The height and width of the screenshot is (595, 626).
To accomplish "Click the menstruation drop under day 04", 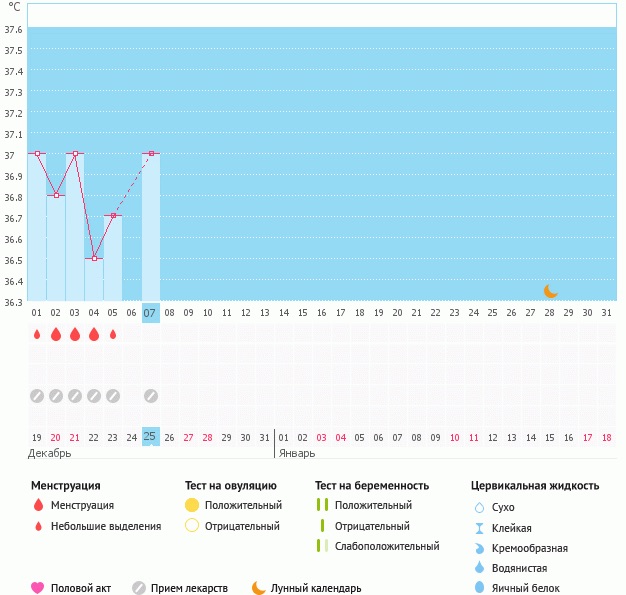I will coord(94,334).
